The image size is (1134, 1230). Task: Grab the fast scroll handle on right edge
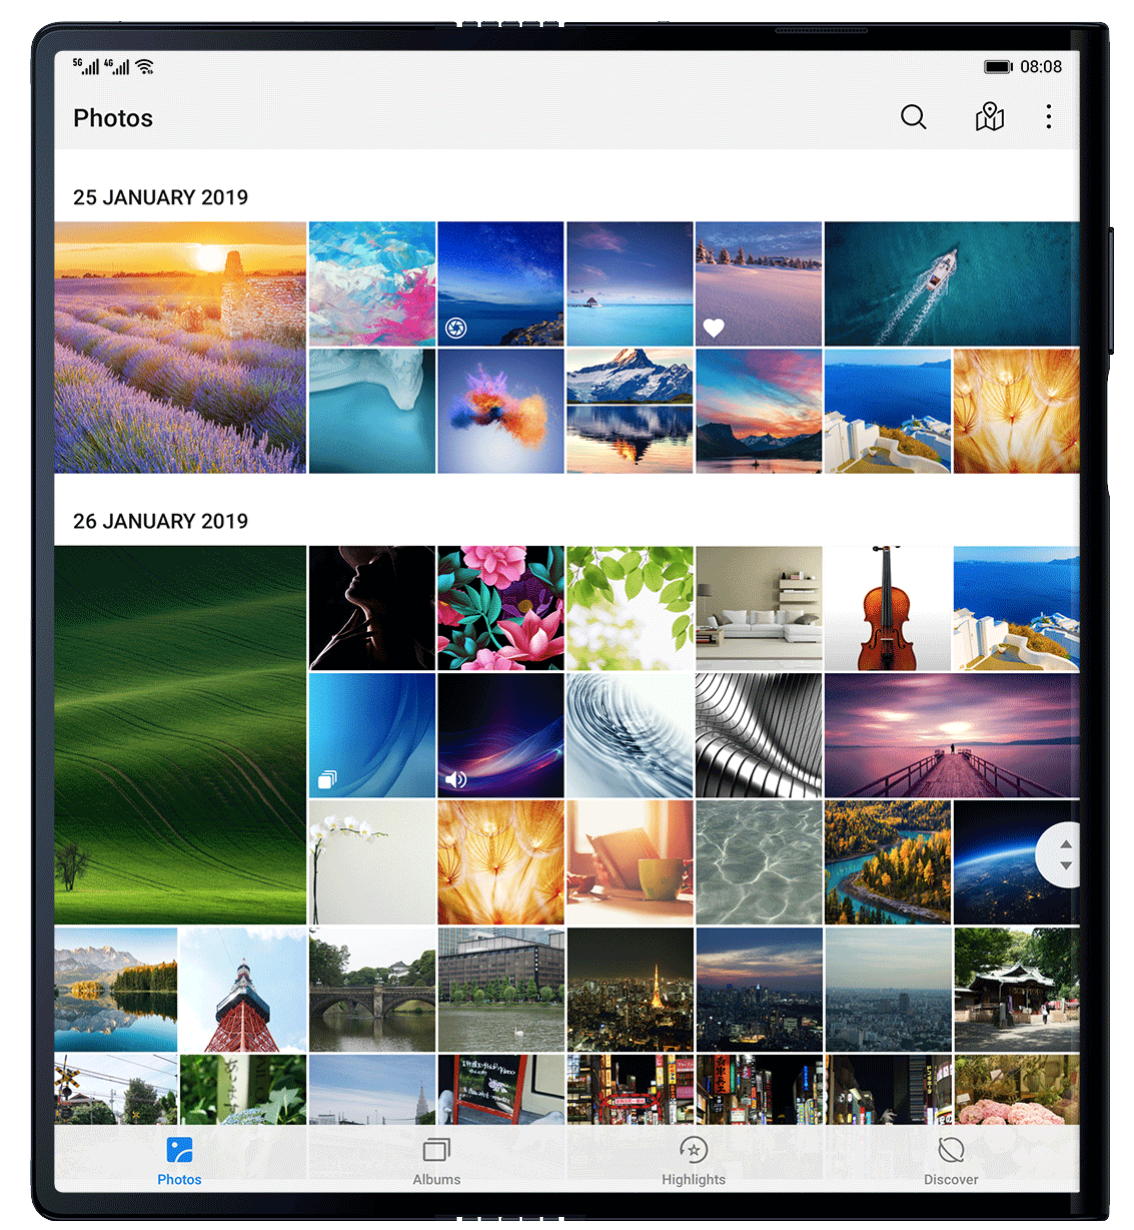pos(1064,855)
